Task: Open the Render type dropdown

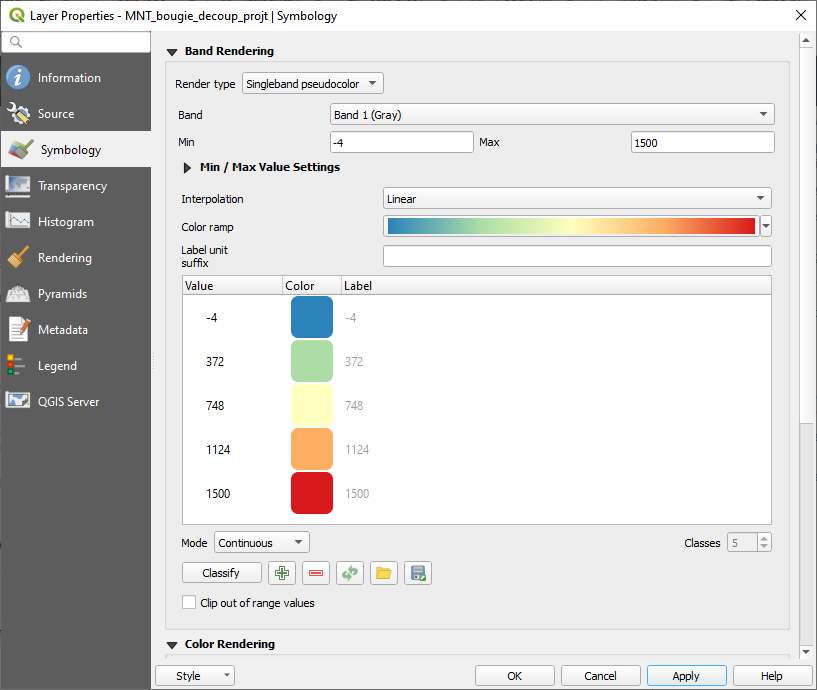Action: coord(312,84)
